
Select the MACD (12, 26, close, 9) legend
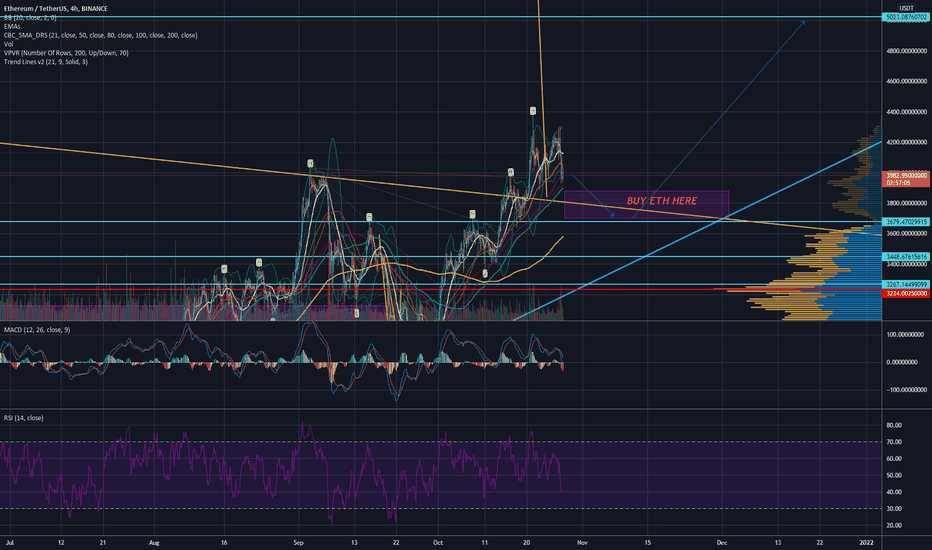pyautogui.click(x=37, y=329)
